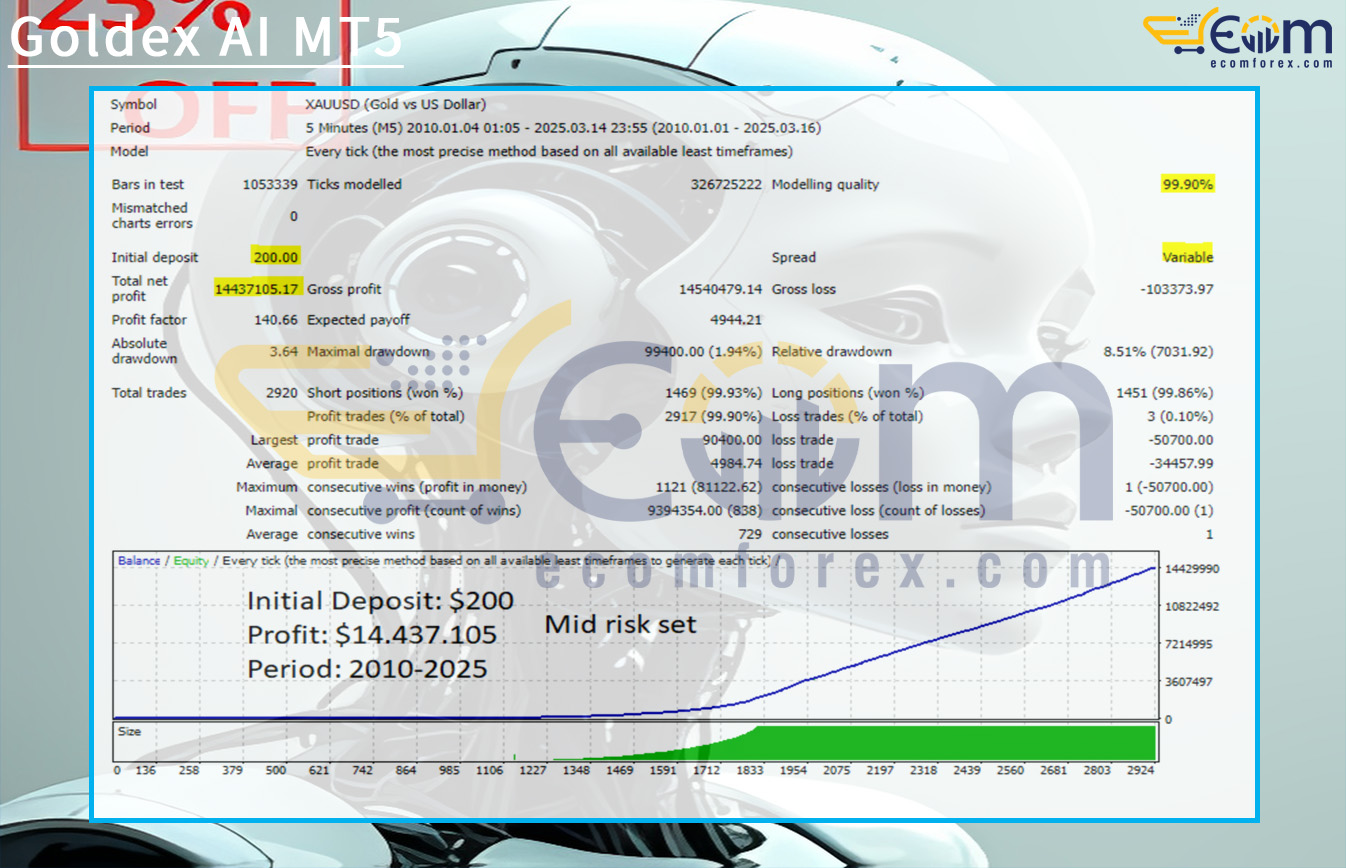Click the "Total trades" label

tap(149, 393)
